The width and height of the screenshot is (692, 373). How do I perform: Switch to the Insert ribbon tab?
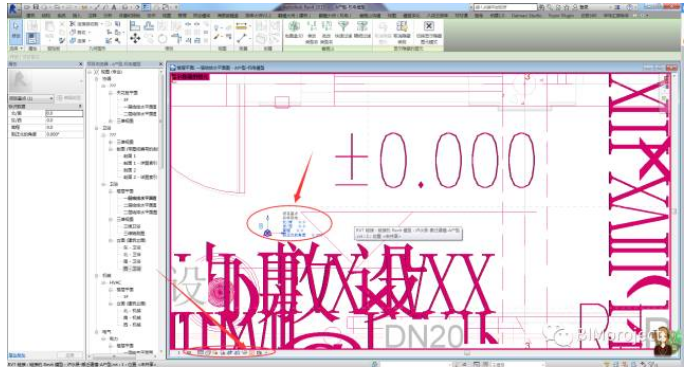pyautogui.click(x=76, y=15)
